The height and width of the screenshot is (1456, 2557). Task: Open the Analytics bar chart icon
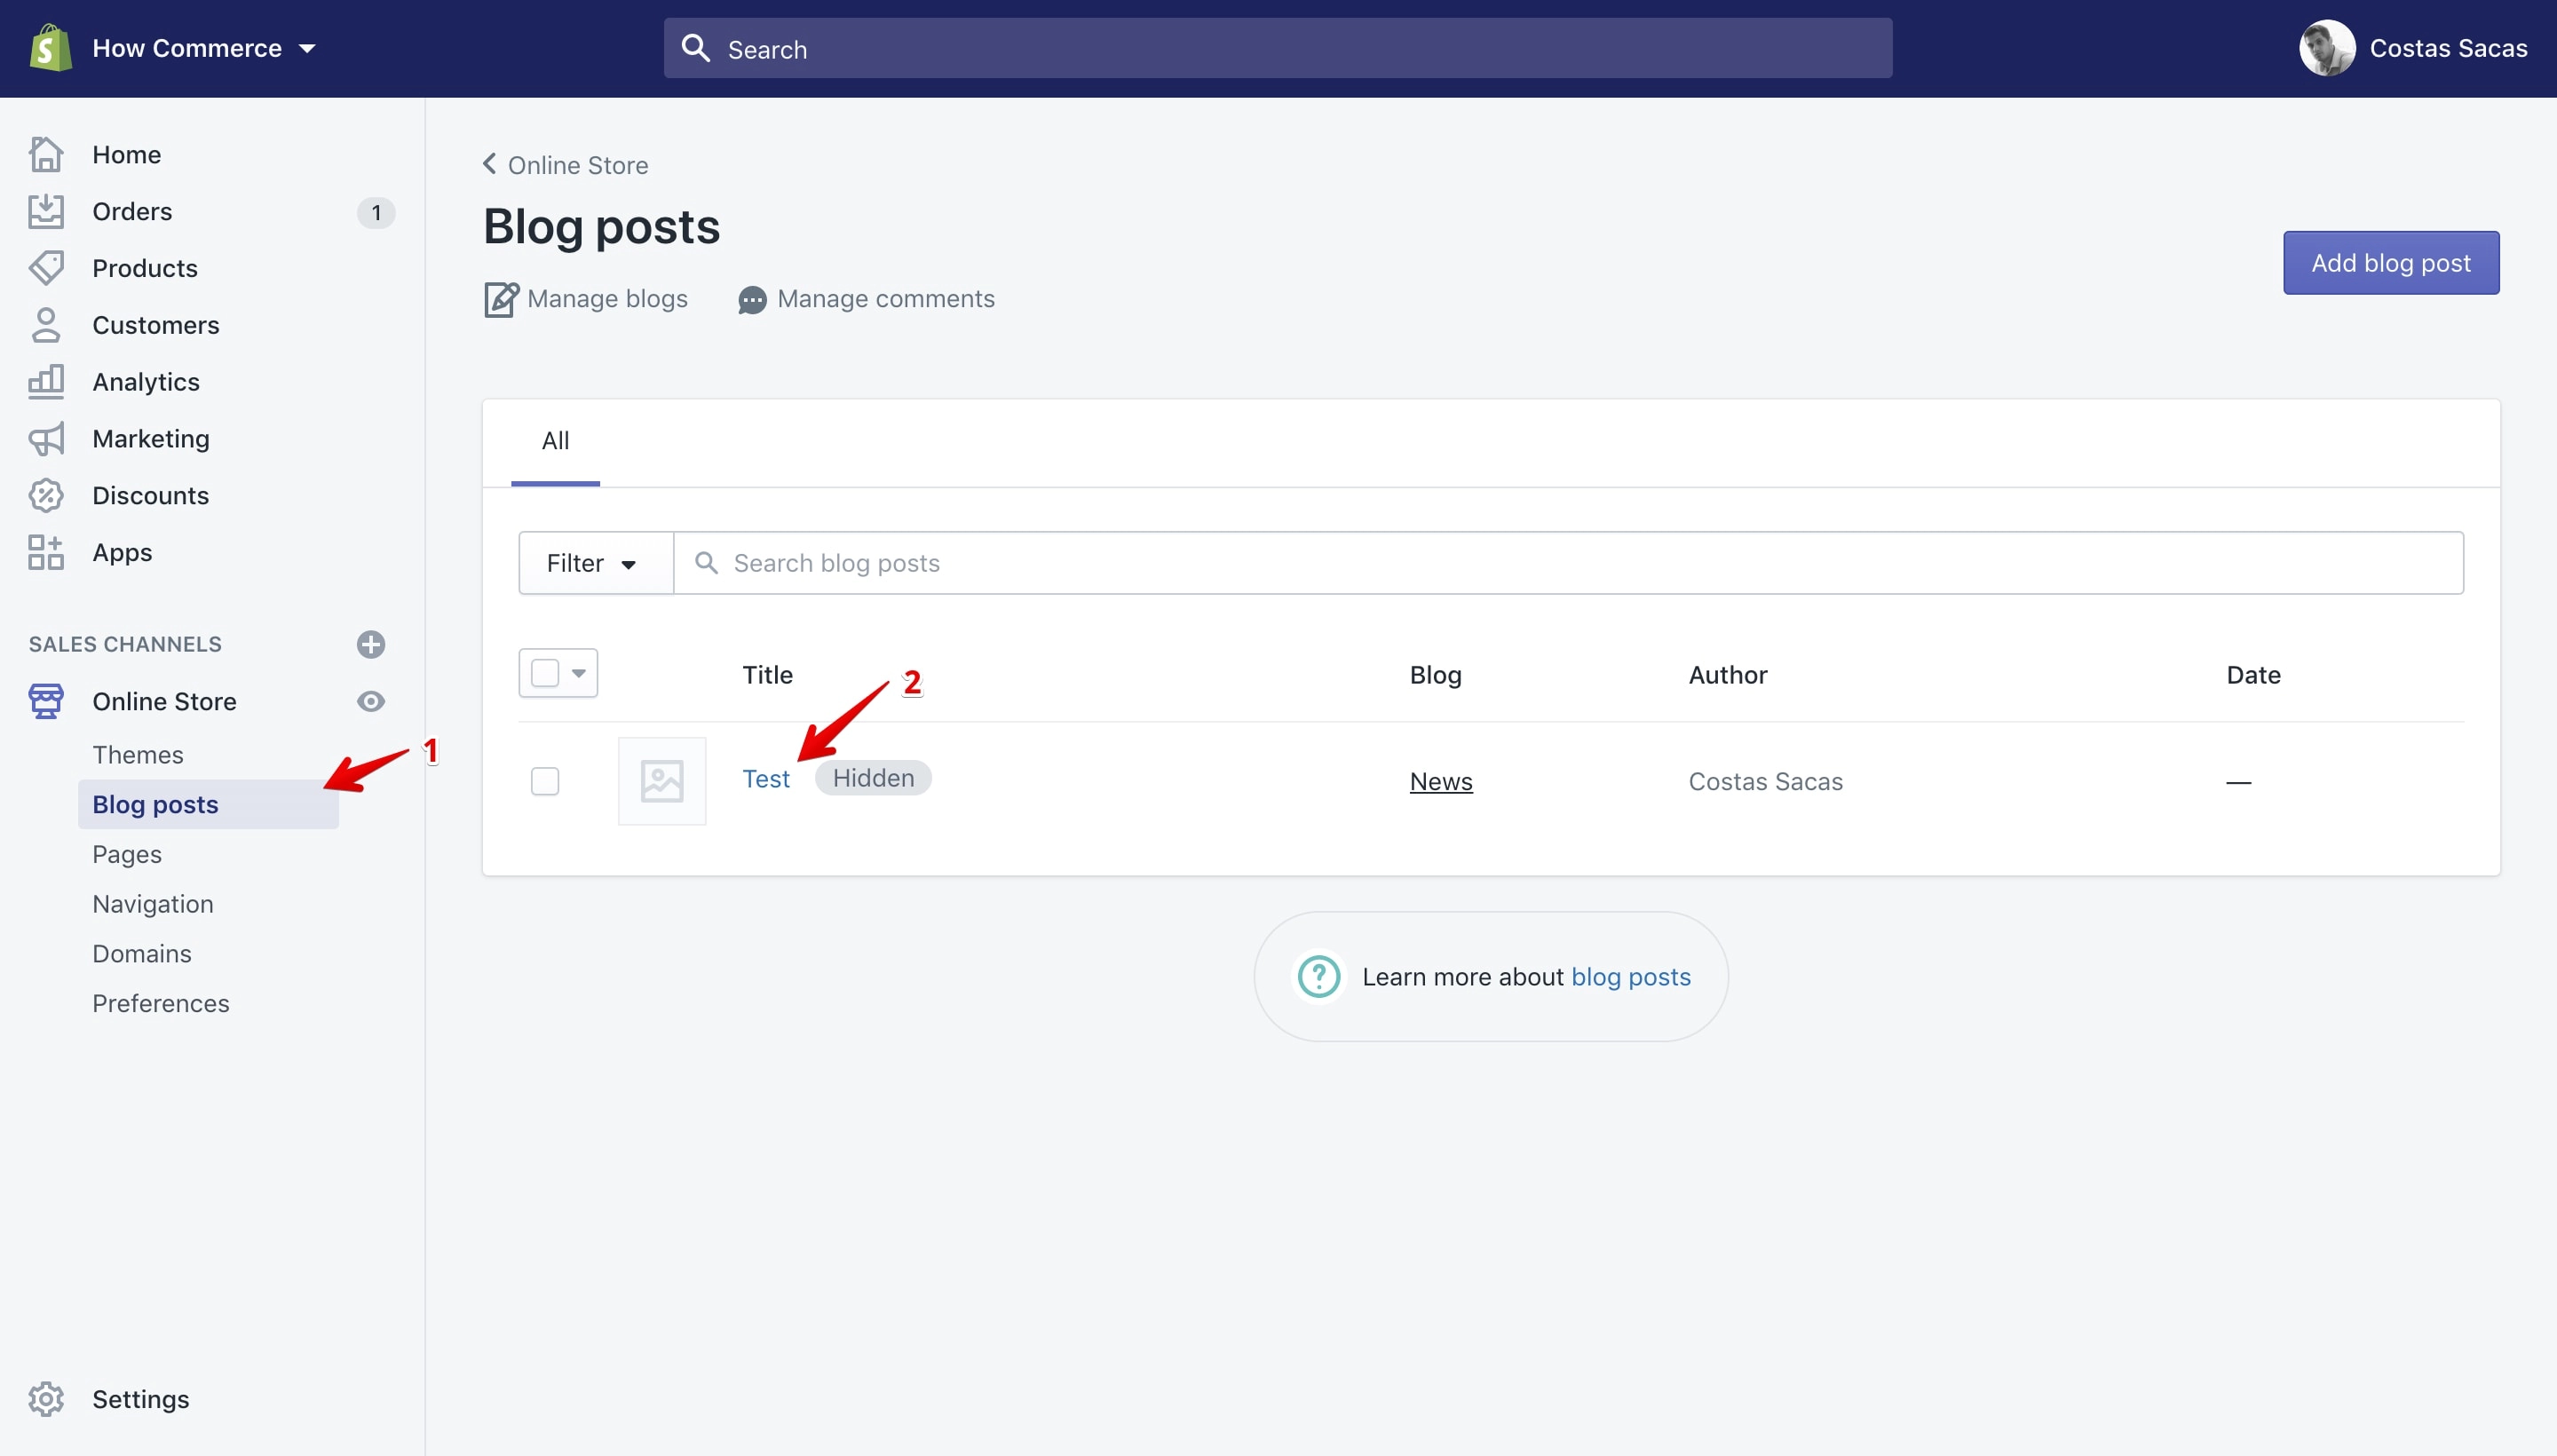pos(46,381)
